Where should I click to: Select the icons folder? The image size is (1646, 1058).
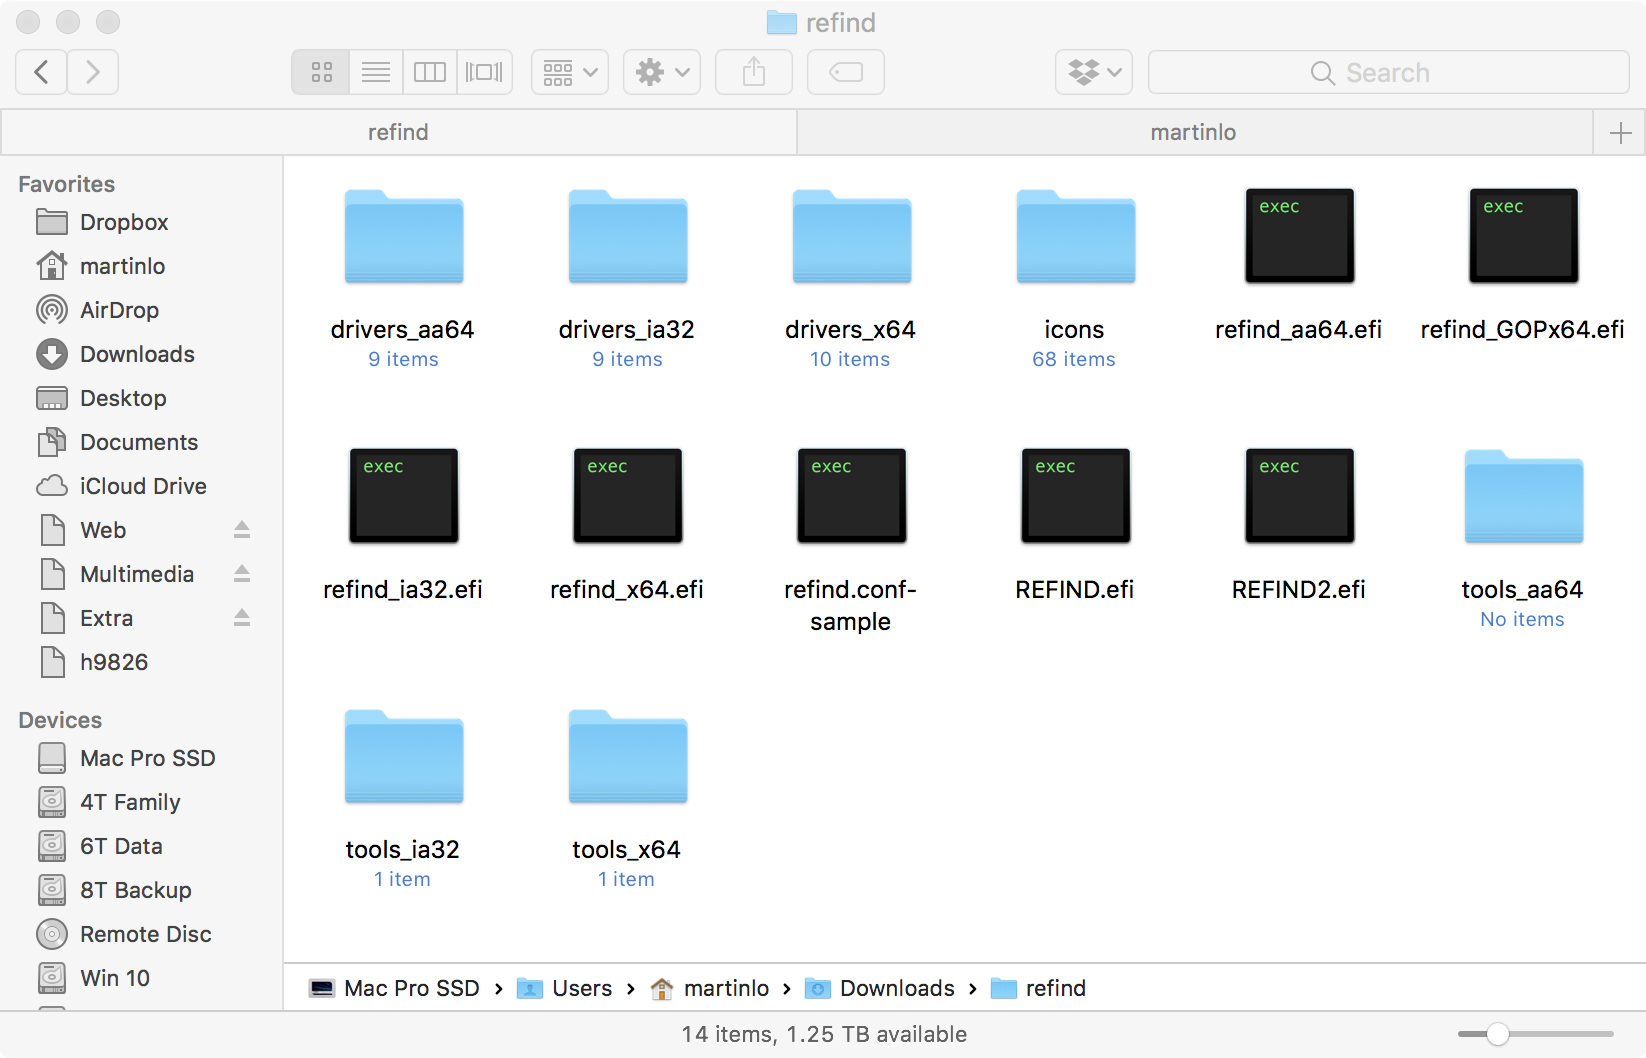(x=1076, y=236)
